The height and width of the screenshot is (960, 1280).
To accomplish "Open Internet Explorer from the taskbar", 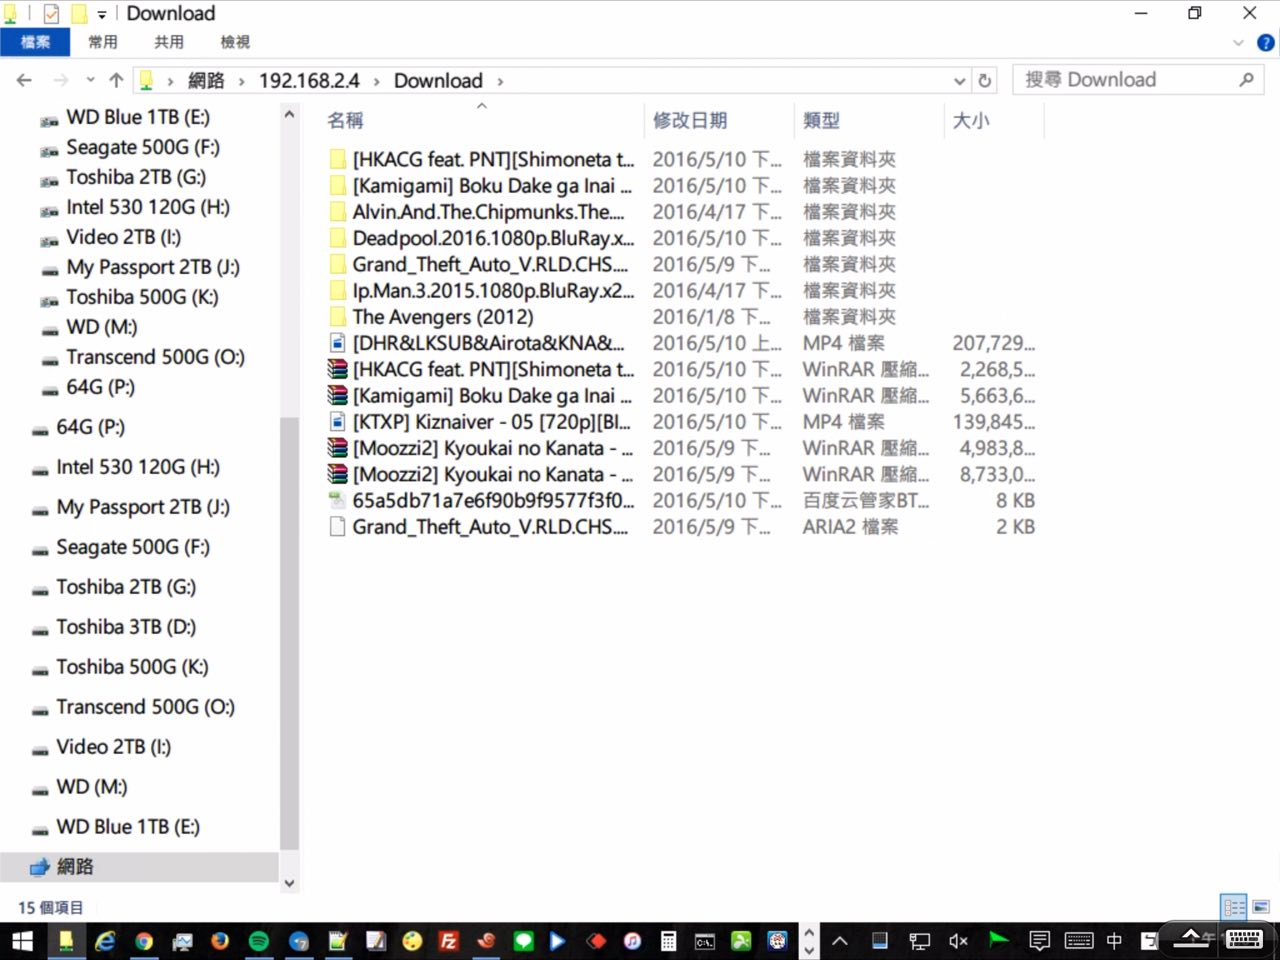I will pos(104,941).
